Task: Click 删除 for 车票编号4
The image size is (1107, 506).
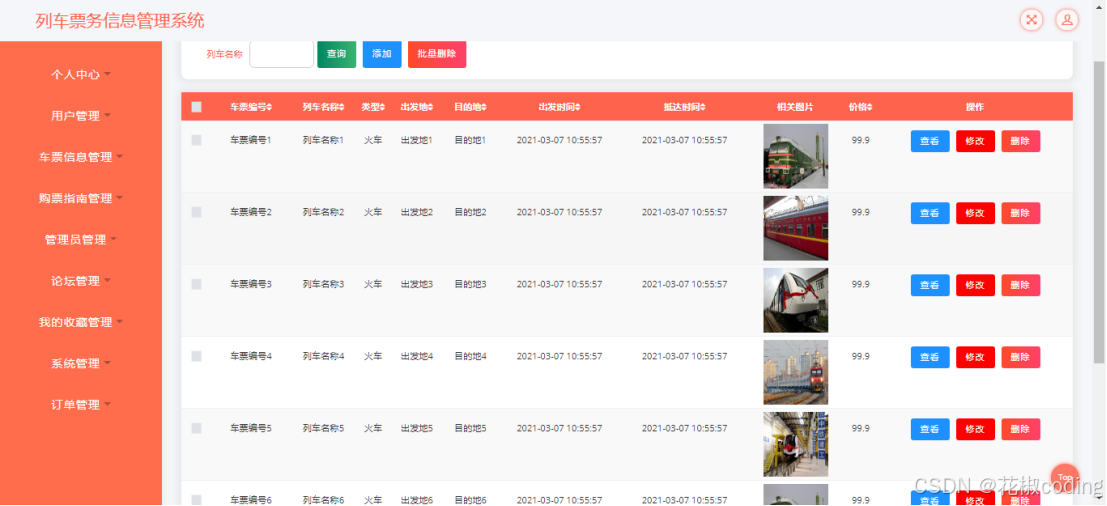Action: pyautogui.click(x=1020, y=357)
